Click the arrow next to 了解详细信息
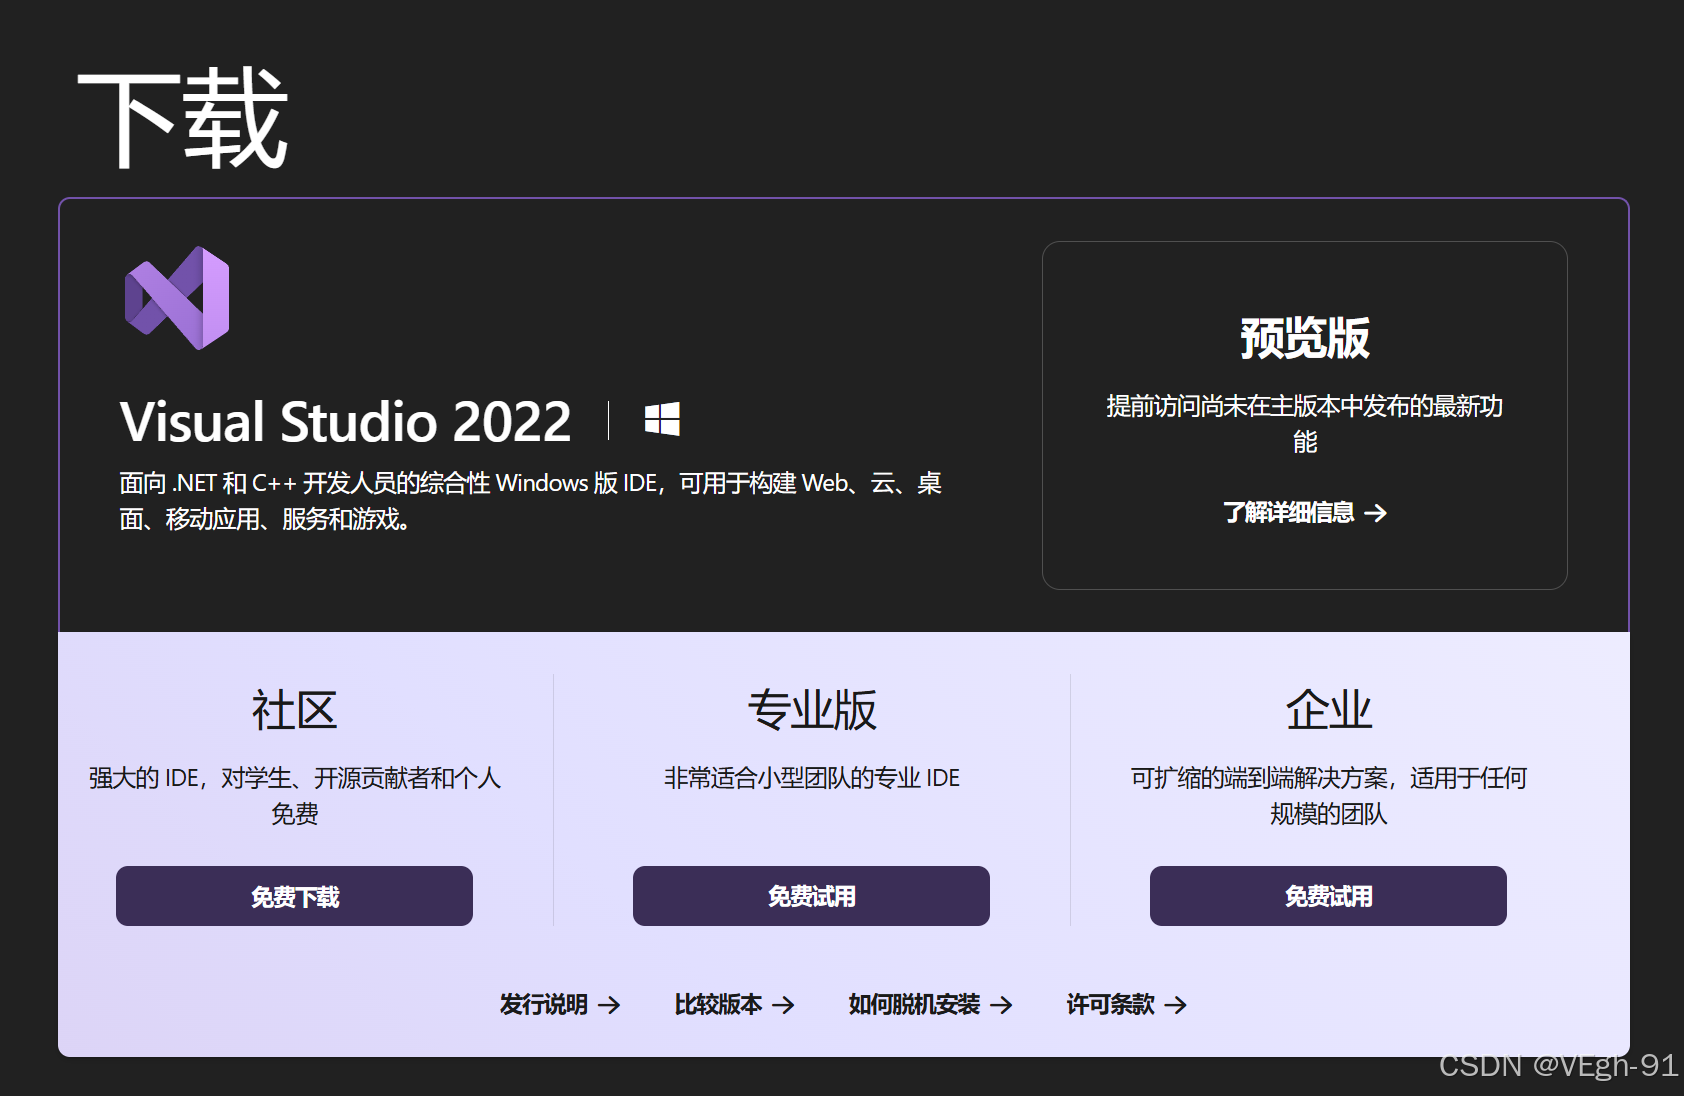1684x1096 pixels. 1376,513
